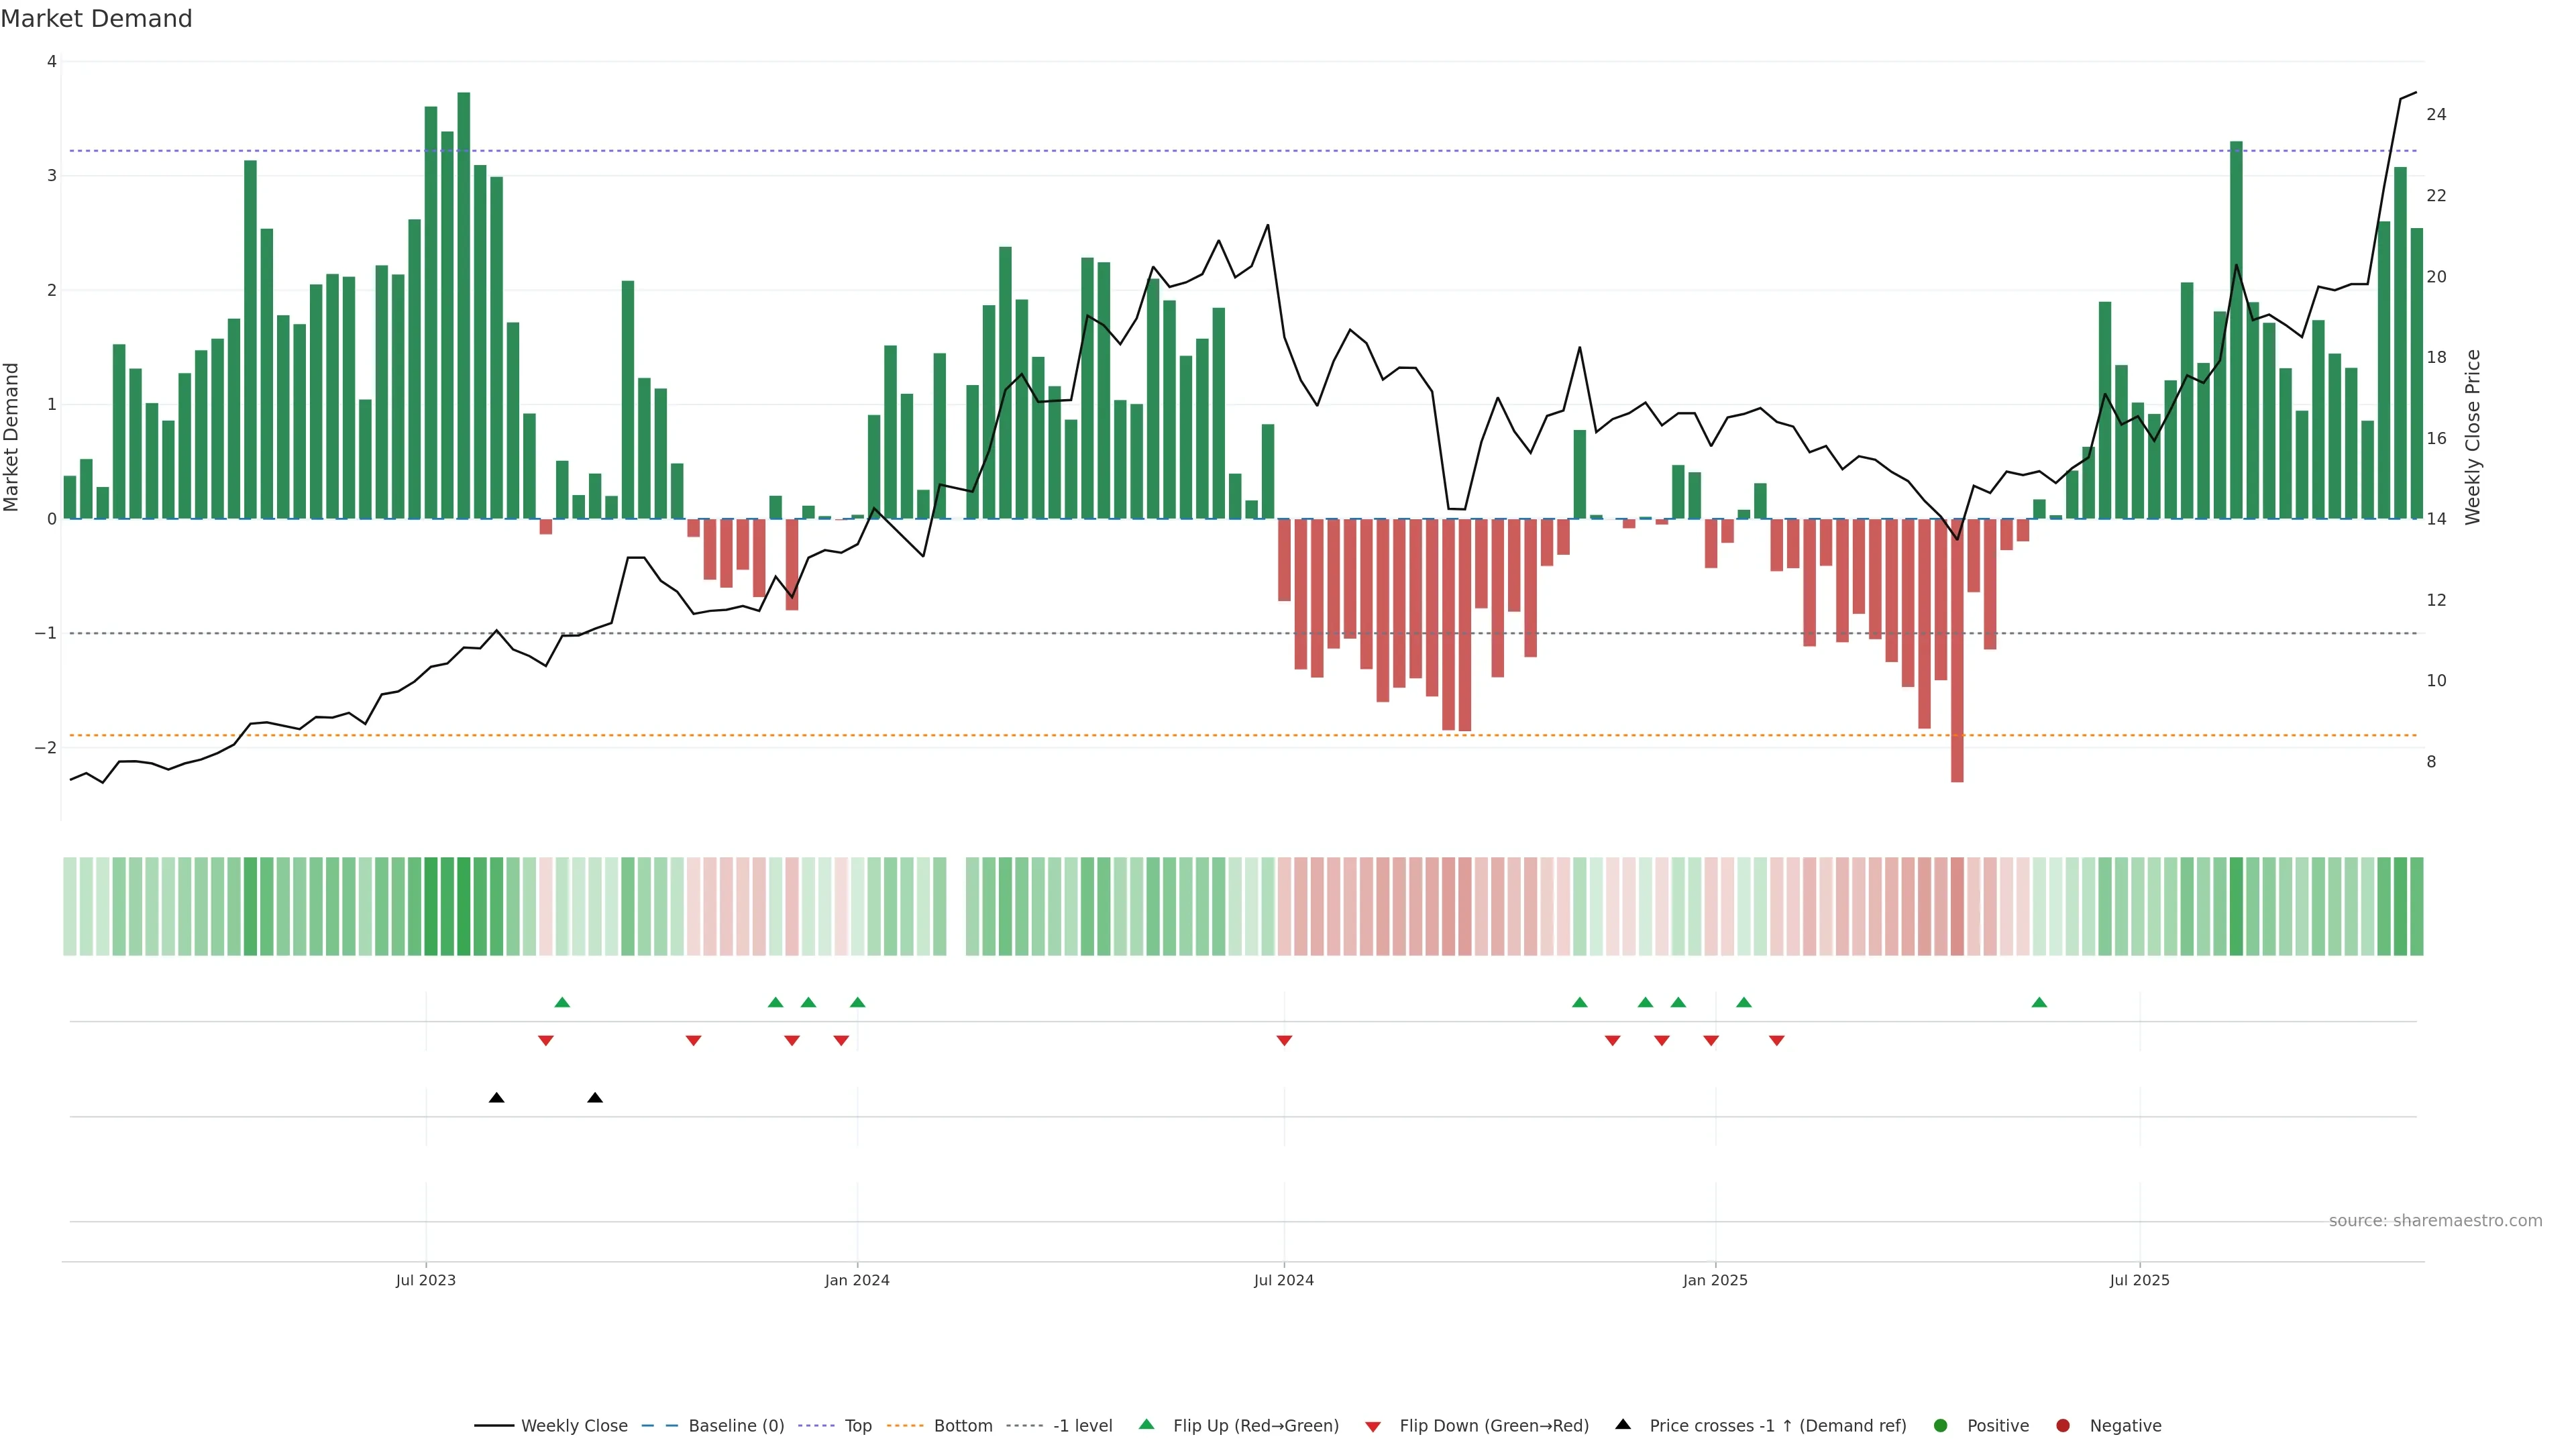Click black Price crosses -1 triangle icon

1623,1425
